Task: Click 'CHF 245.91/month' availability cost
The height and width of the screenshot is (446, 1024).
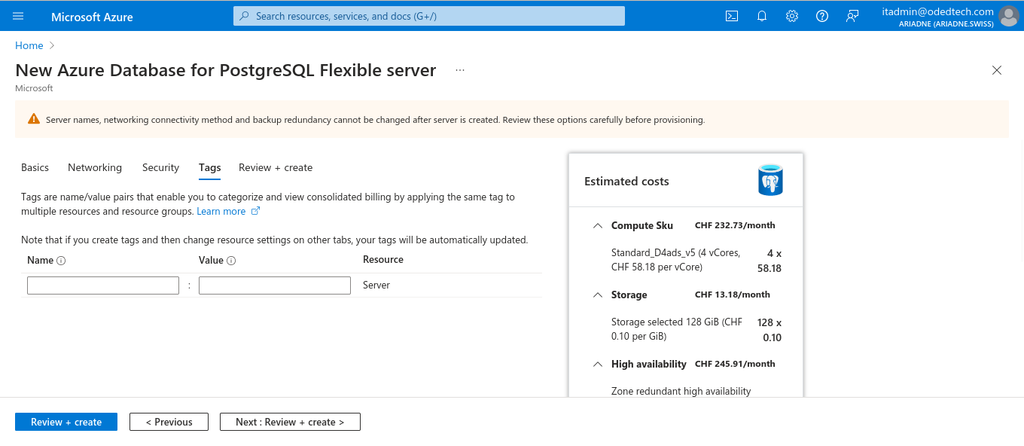Action: [735, 364]
